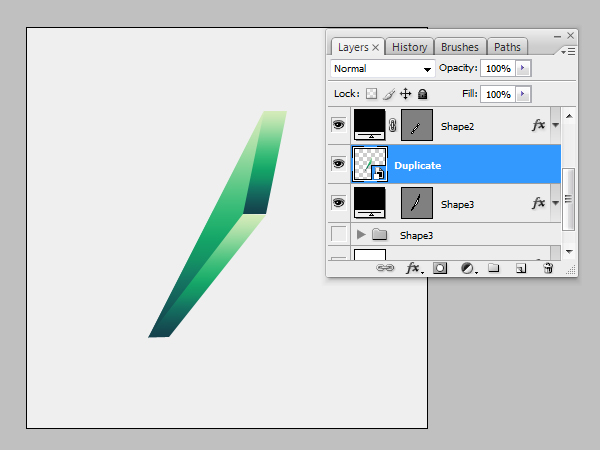The image size is (600, 450).
Task: Click the Shape3 fx effects icon
Action: click(538, 203)
